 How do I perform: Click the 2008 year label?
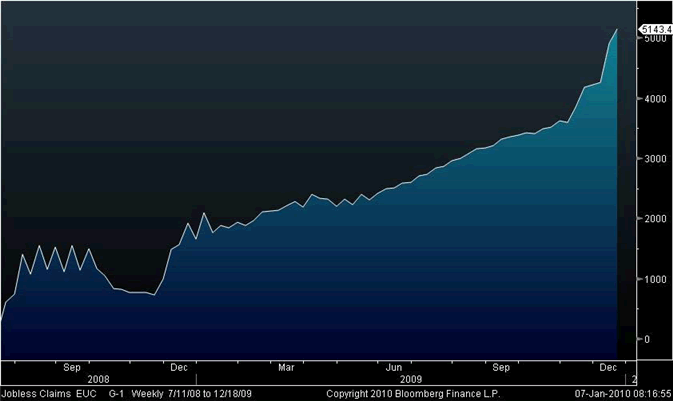[98, 380]
